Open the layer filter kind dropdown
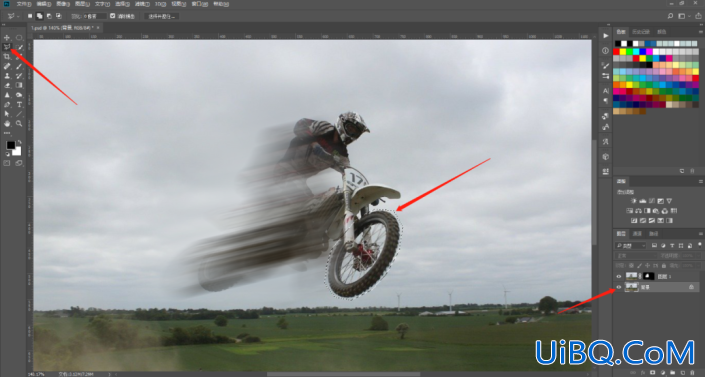Image resolution: width=705 pixels, height=377 pixels. point(631,246)
